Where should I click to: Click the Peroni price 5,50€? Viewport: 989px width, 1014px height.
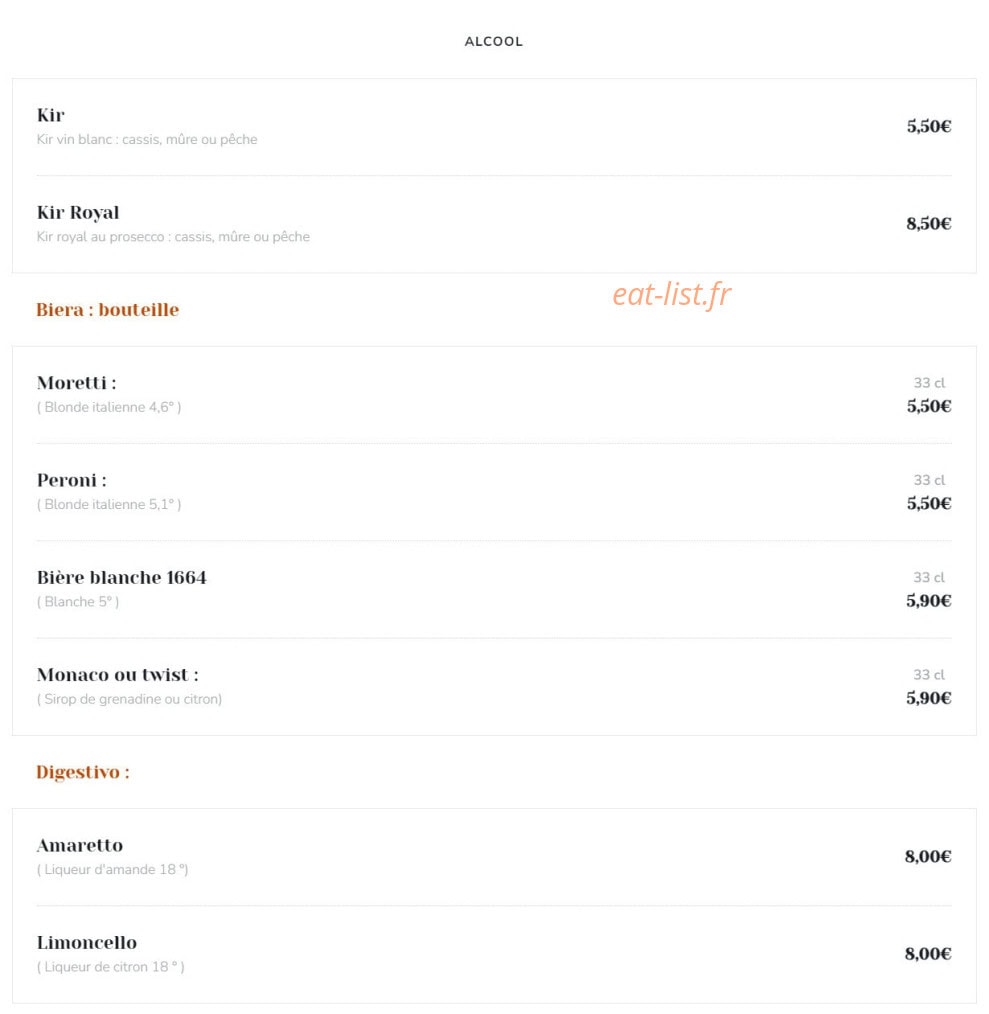928,503
